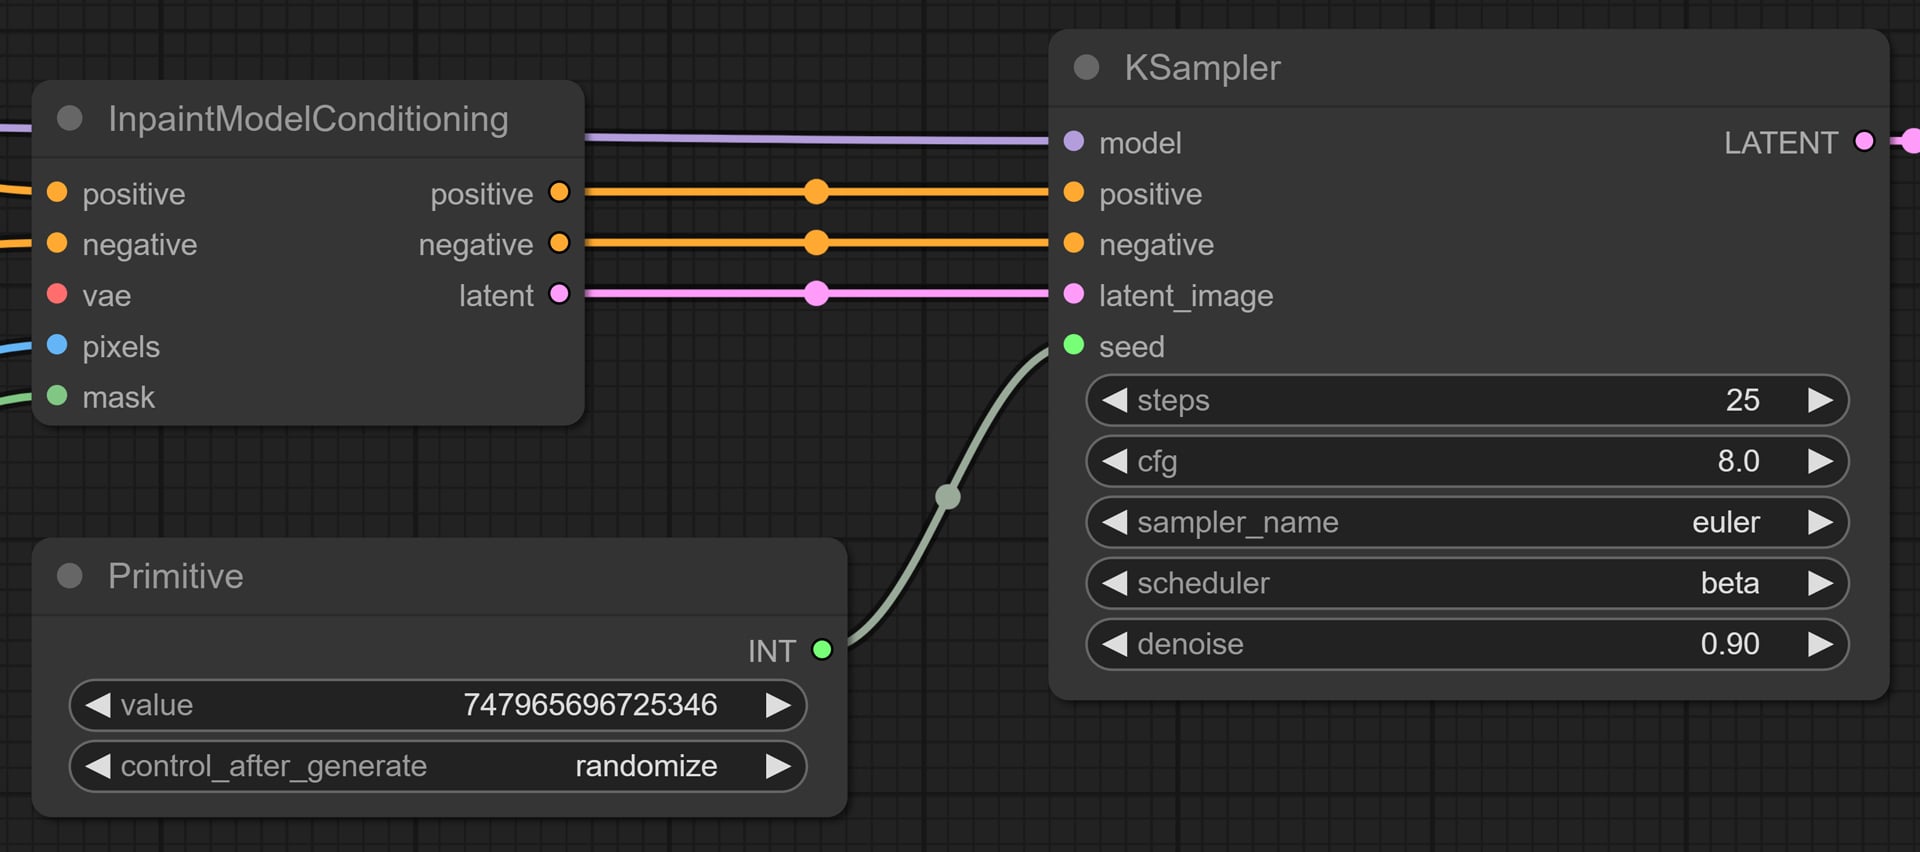Increase cfg with its right arrow
Screen dimensions: 1920x852
pyautogui.click(x=1820, y=461)
